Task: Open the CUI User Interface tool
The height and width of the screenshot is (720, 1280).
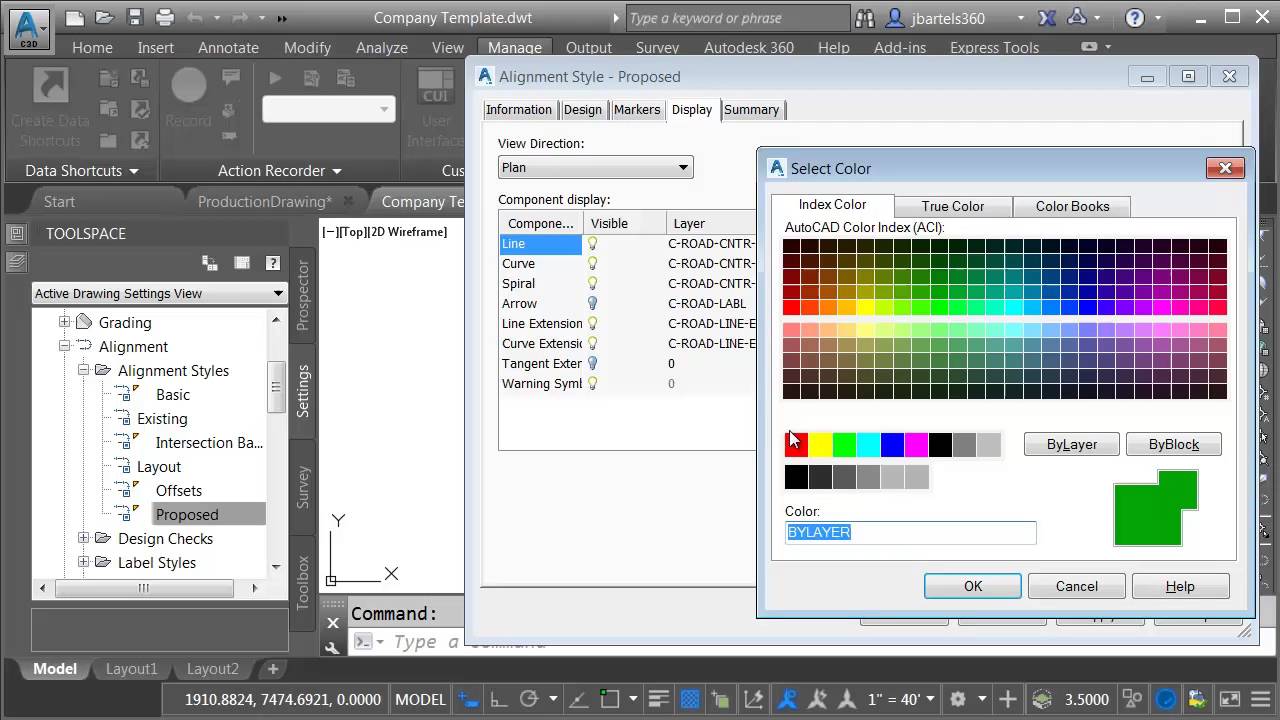Action: 435,108
